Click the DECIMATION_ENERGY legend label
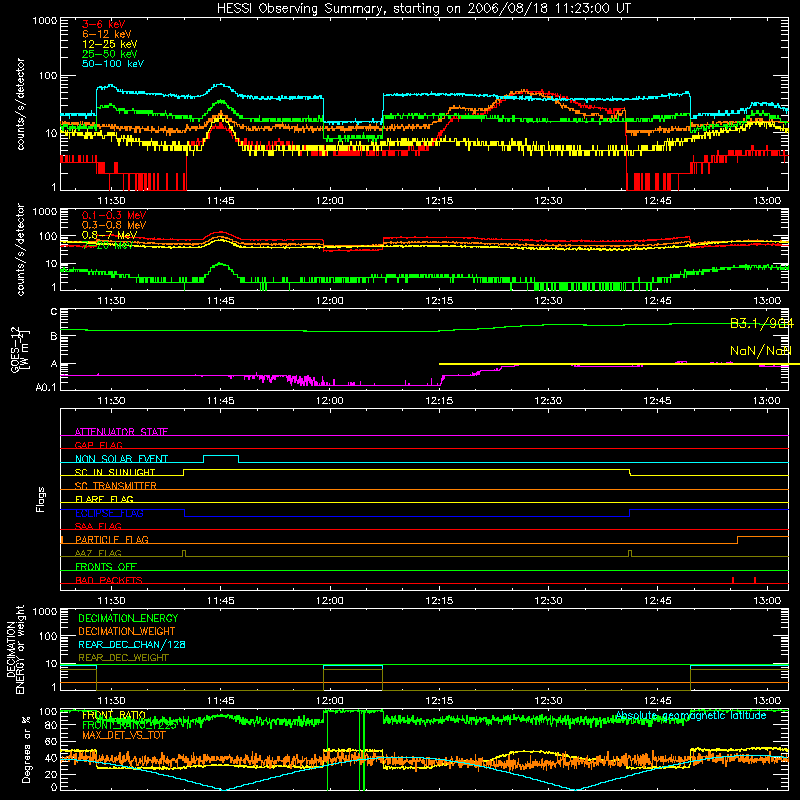 coord(128,618)
